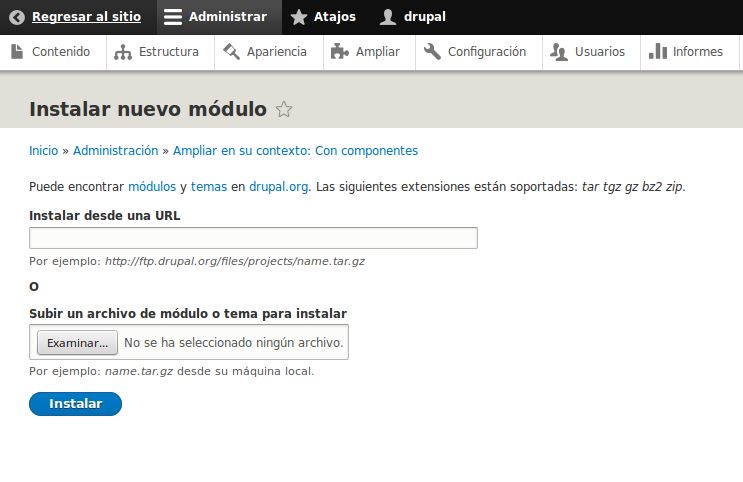Viewport: 743px width, 482px height.
Task: Visit the drupal.org link
Action: click(279, 187)
